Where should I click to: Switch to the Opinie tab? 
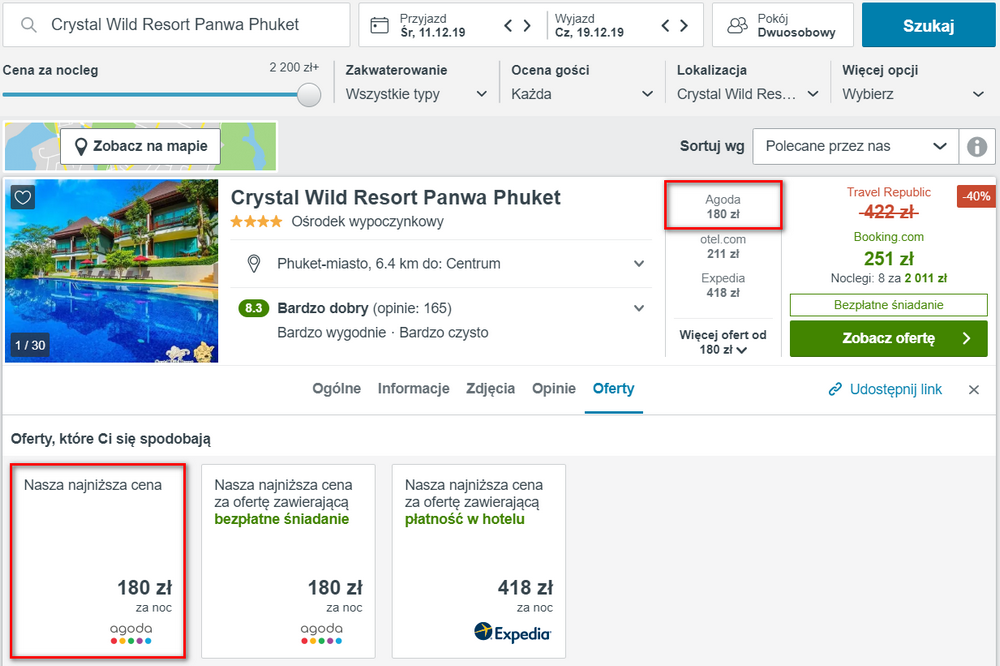tap(554, 388)
